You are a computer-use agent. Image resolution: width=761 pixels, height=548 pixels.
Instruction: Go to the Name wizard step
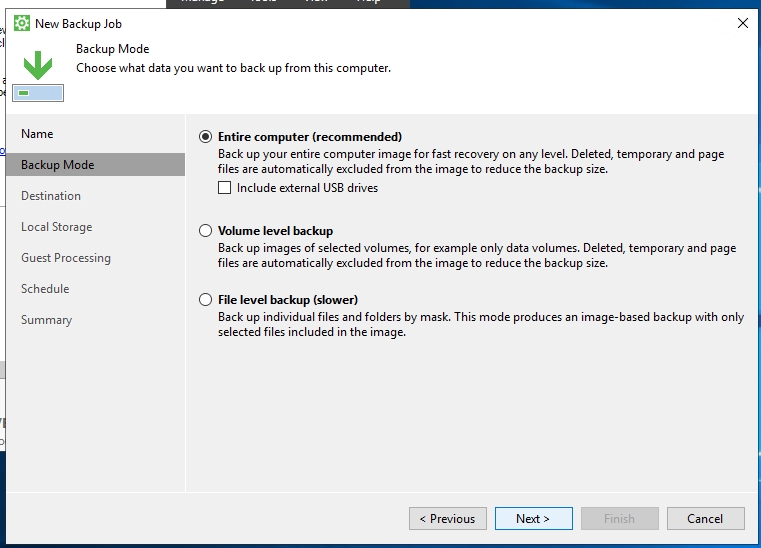(x=37, y=134)
